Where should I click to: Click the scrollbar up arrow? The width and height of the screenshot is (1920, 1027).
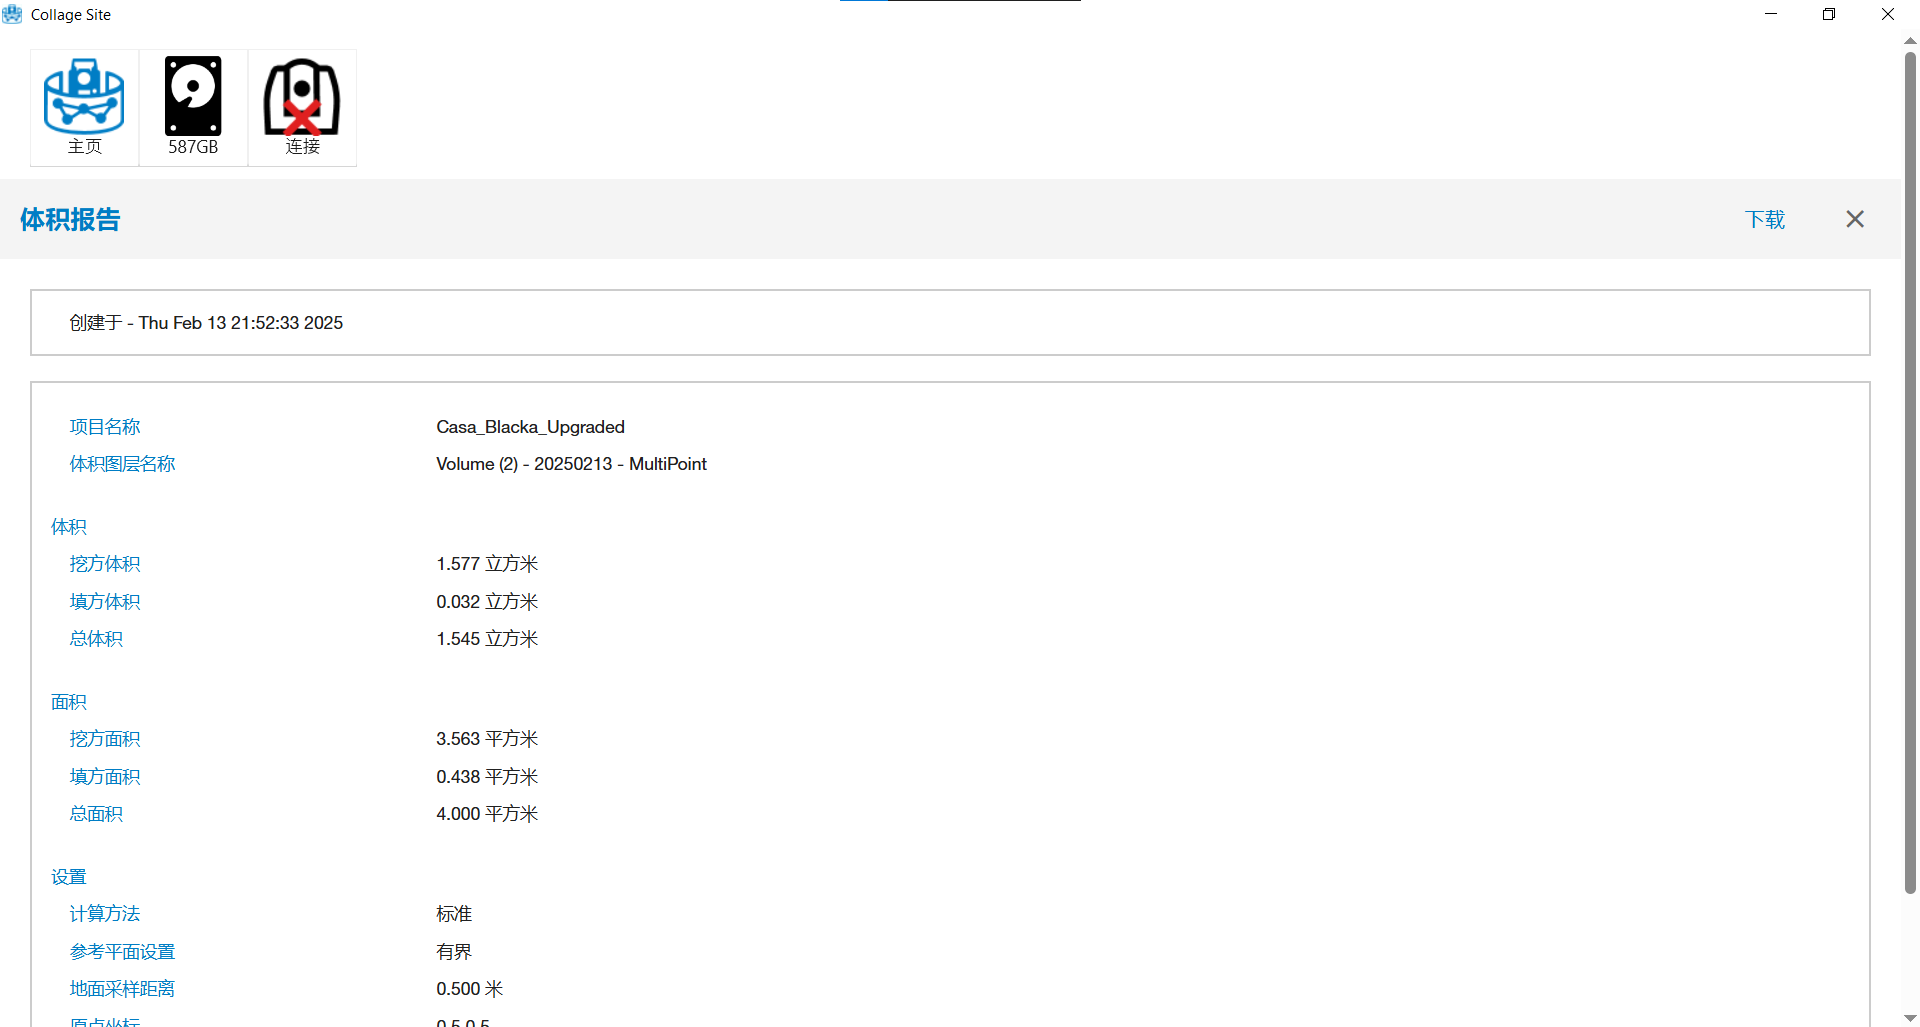point(1910,41)
